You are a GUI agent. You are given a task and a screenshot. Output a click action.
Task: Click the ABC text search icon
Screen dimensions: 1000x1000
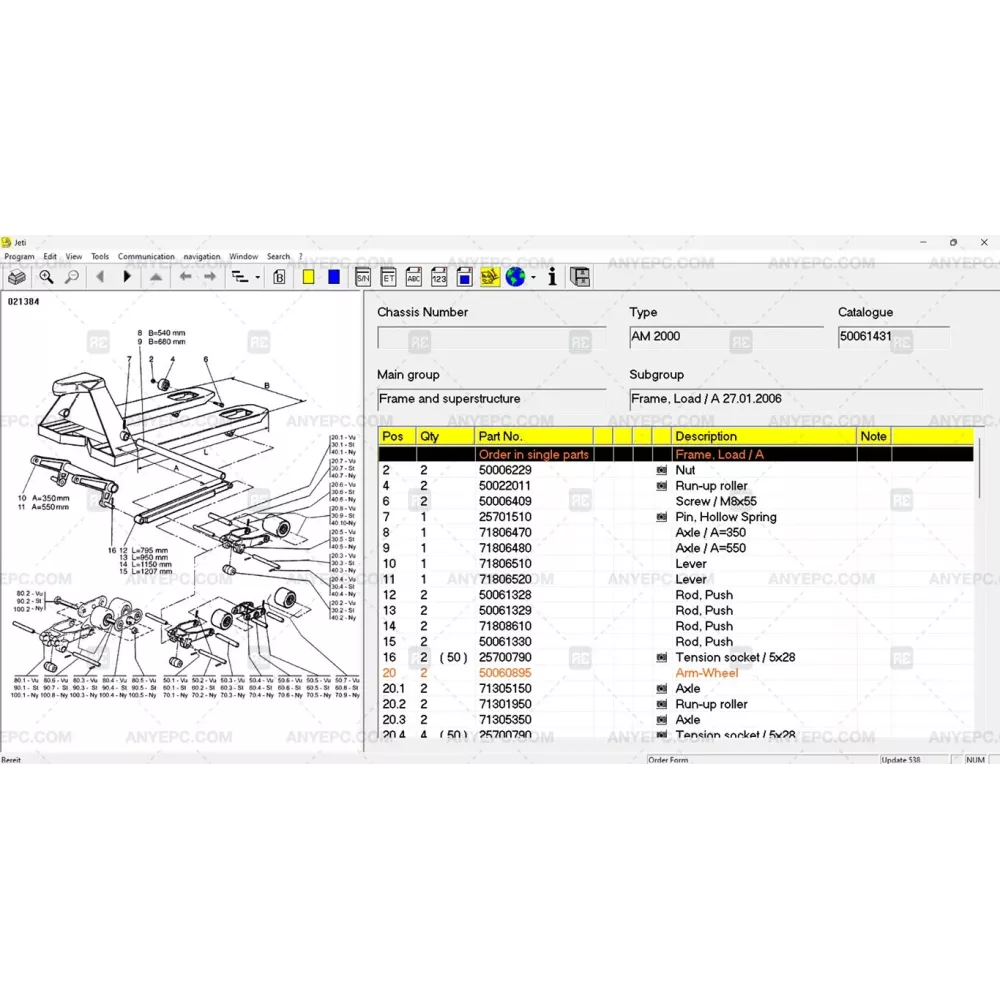pos(413,277)
